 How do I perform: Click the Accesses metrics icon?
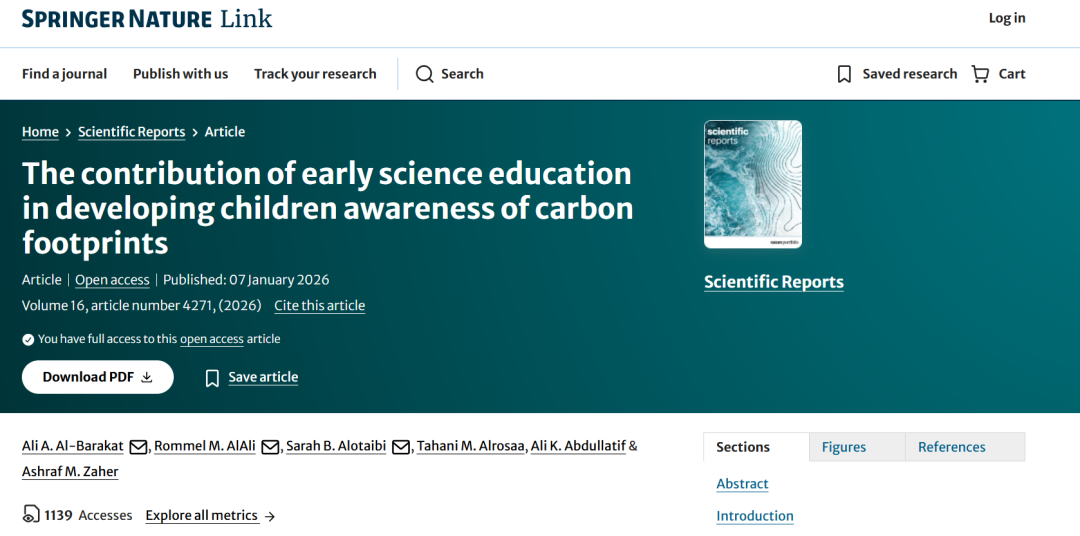pyautogui.click(x=31, y=515)
